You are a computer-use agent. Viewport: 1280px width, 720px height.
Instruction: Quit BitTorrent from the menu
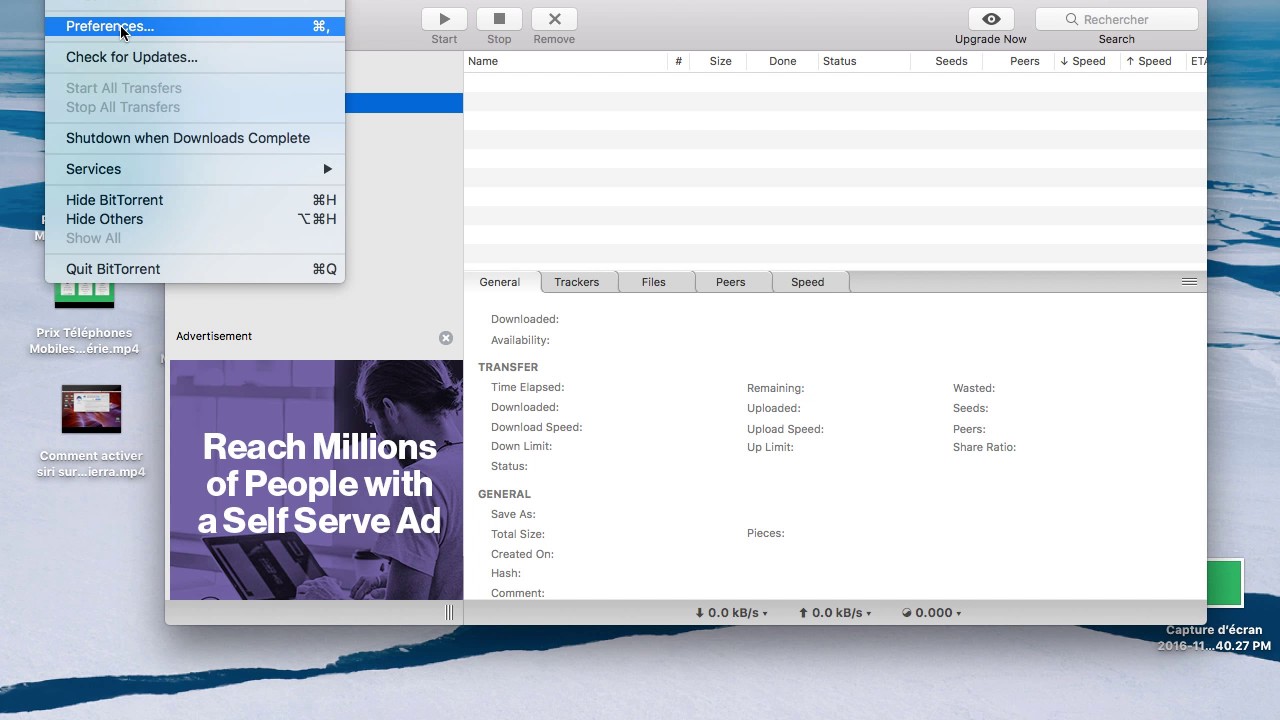pyautogui.click(x=195, y=269)
